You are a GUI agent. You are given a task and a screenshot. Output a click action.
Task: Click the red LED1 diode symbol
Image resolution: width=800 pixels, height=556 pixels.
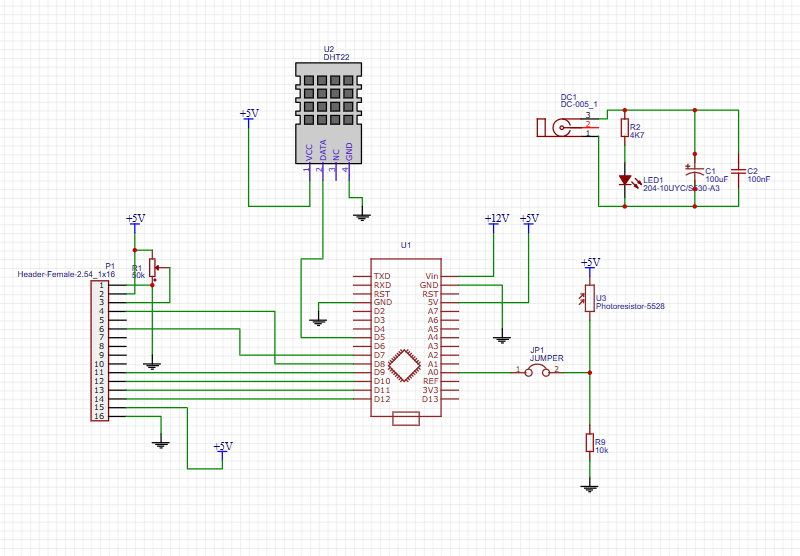(x=626, y=181)
